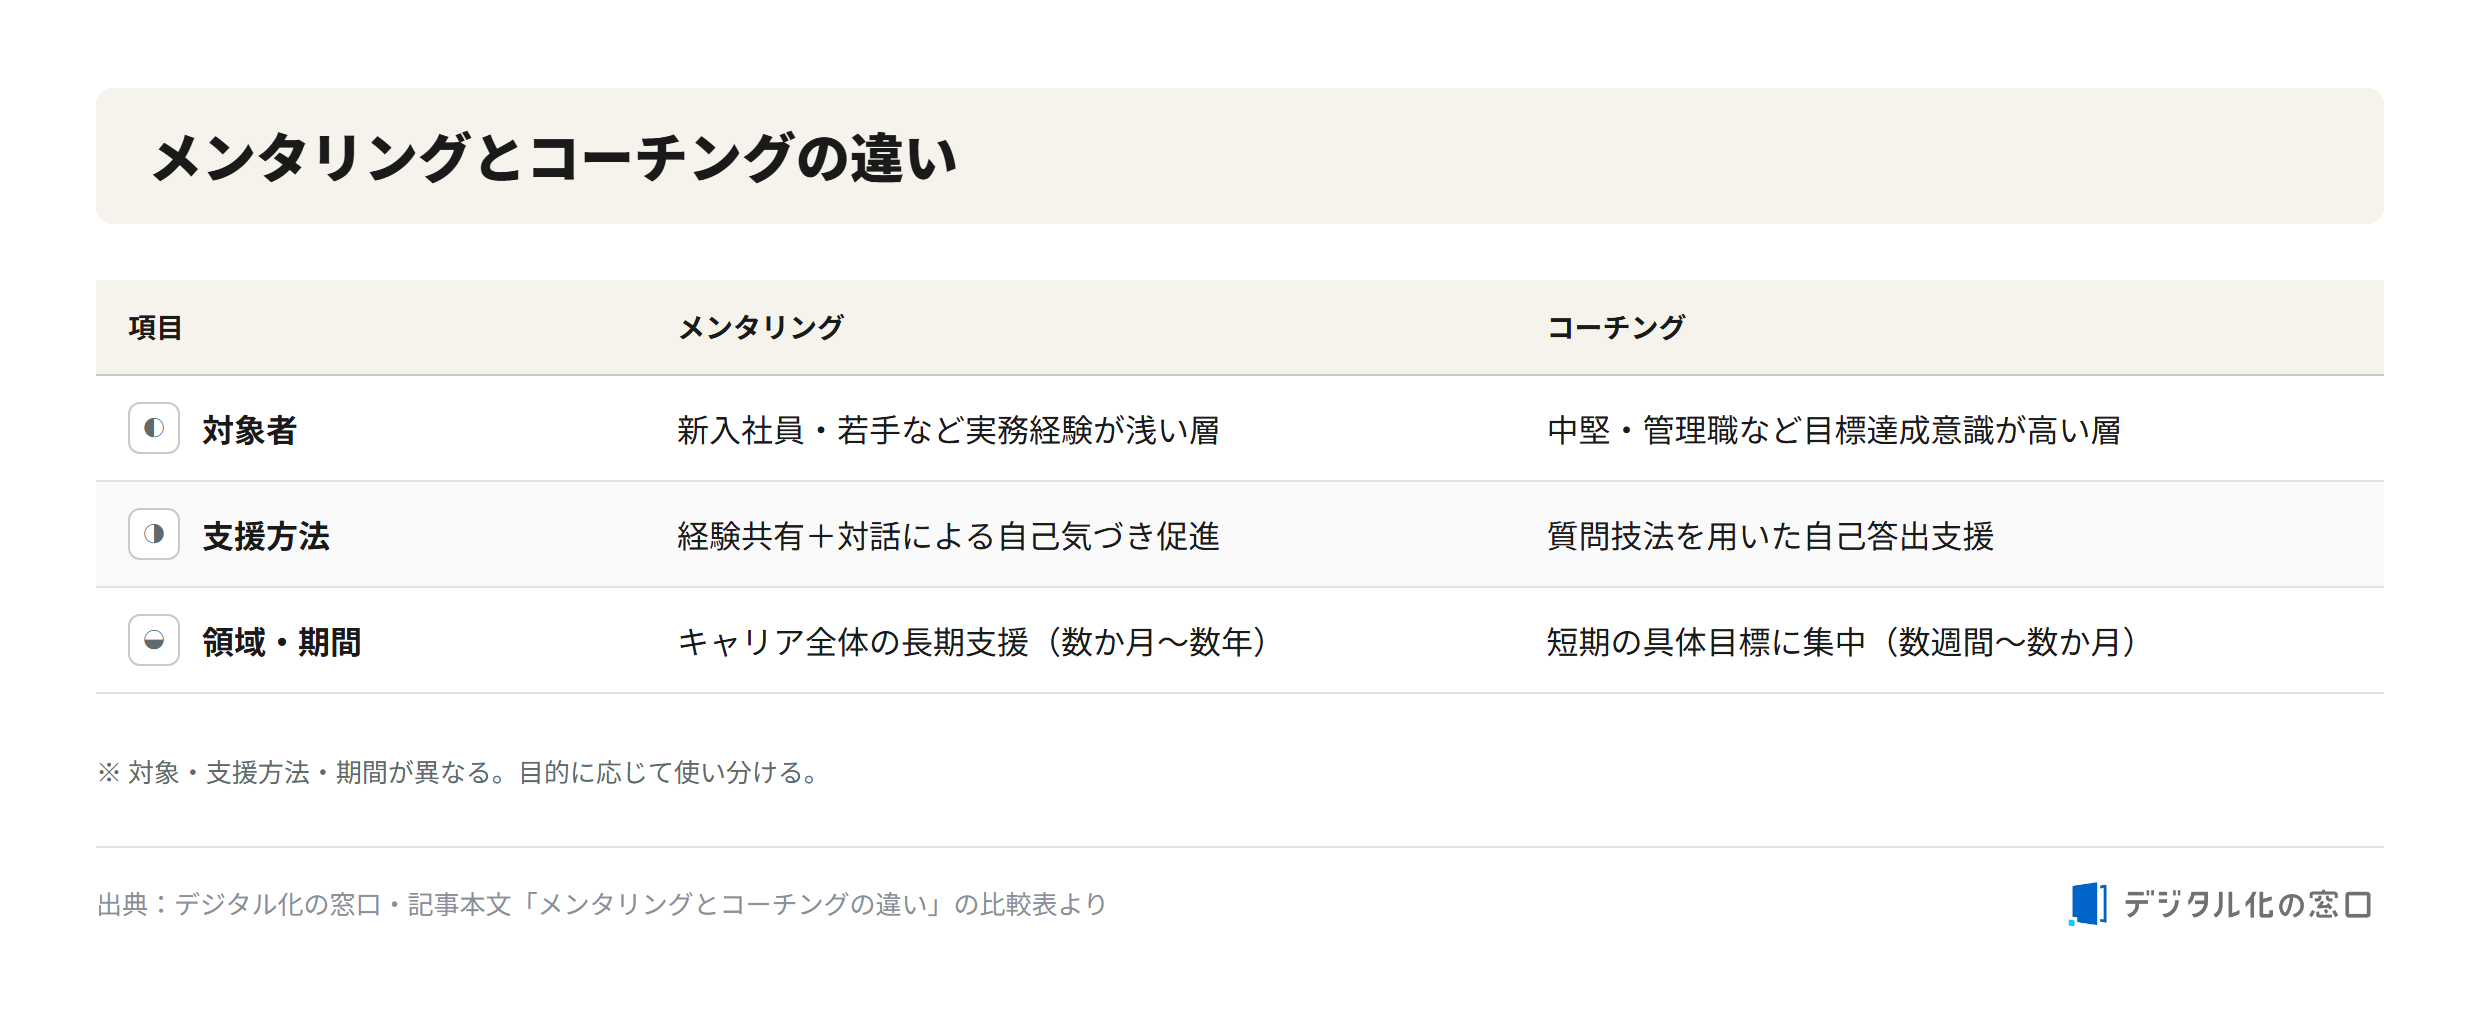Select the コーチング column header
2480x1020 pixels.
[x=1616, y=328]
